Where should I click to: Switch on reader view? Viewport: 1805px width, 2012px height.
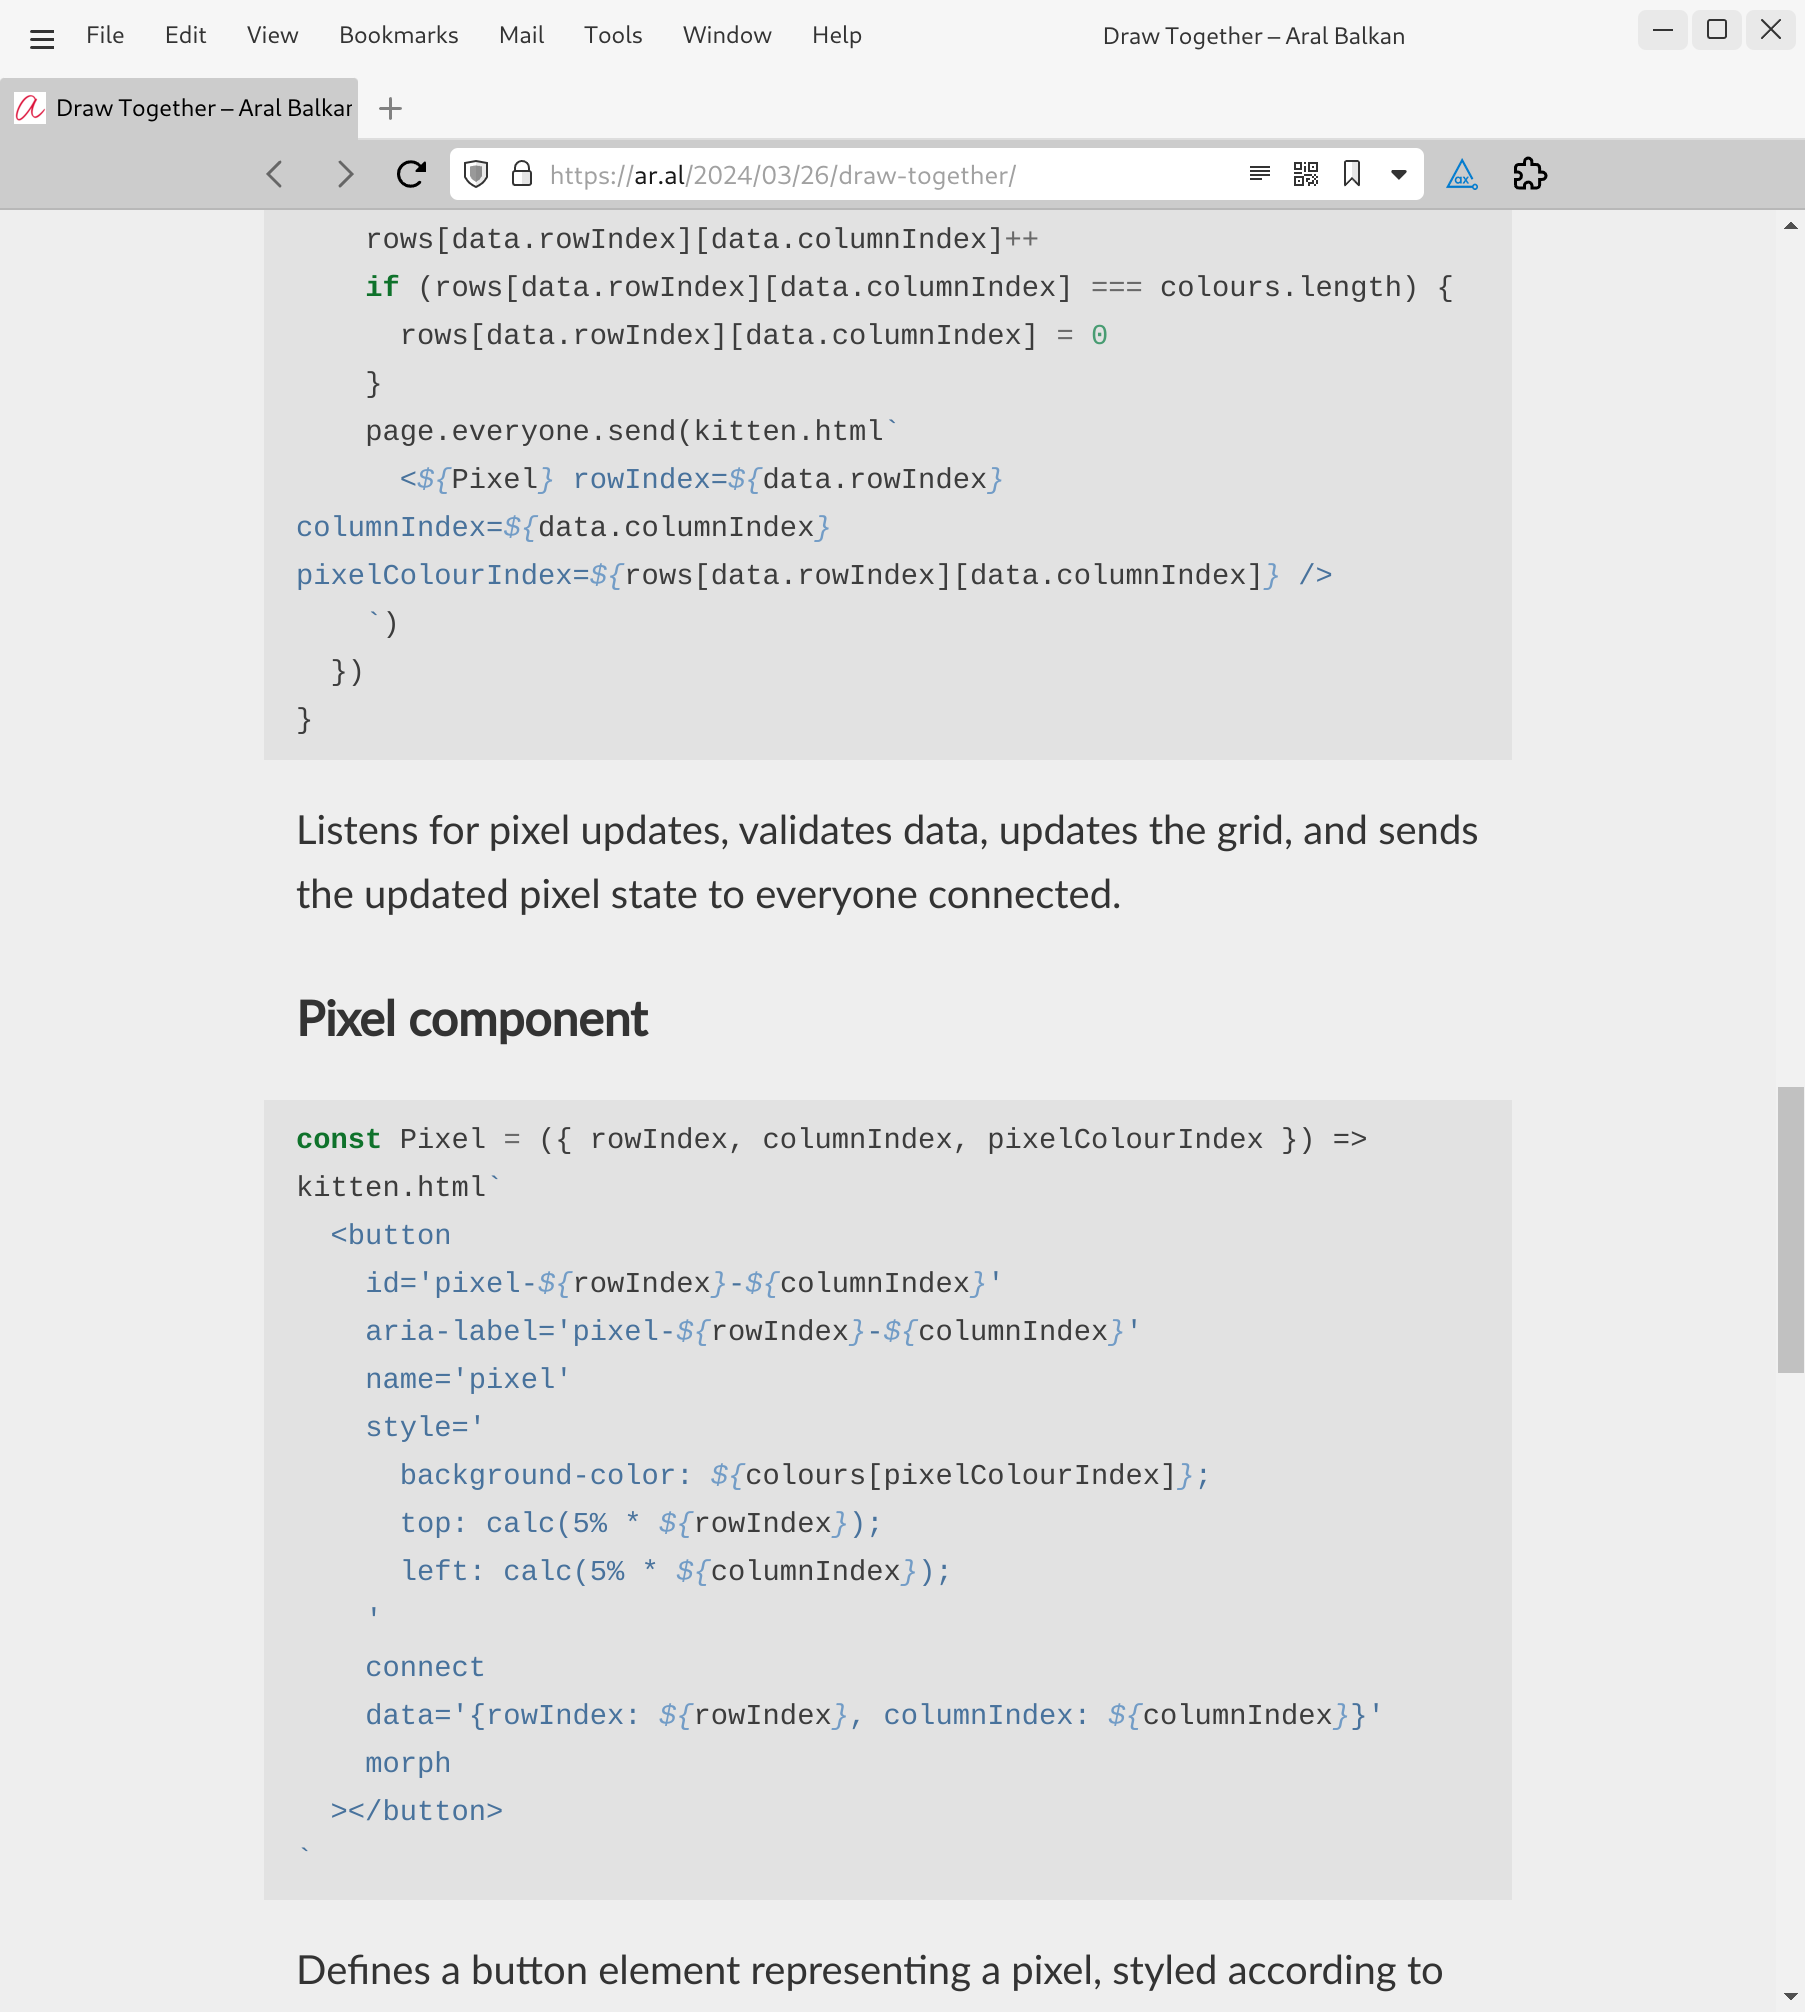click(x=1260, y=174)
